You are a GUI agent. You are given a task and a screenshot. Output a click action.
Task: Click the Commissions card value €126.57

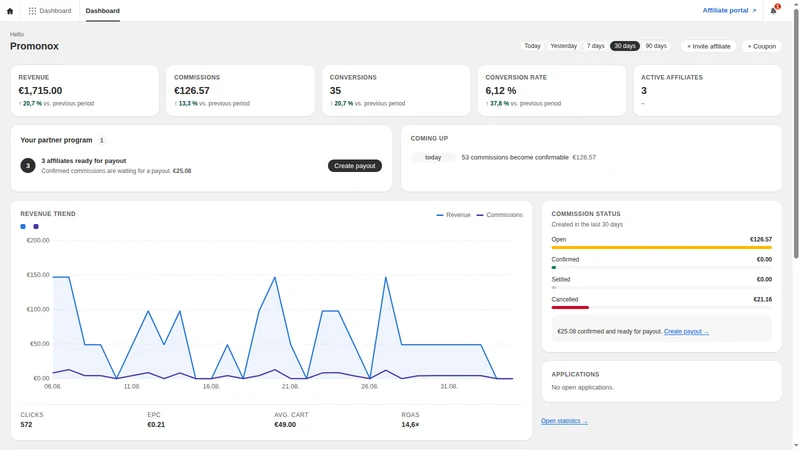192,91
